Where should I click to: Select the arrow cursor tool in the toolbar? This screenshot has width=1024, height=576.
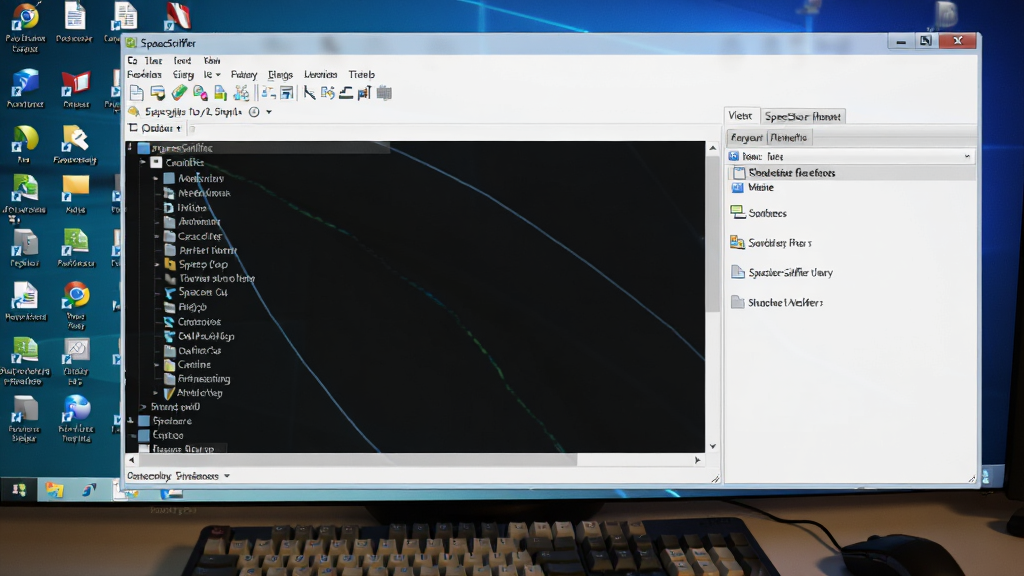(x=310, y=93)
